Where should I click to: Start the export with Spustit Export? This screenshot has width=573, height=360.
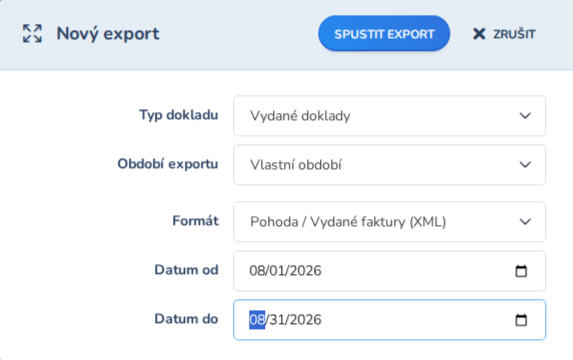coord(384,34)
